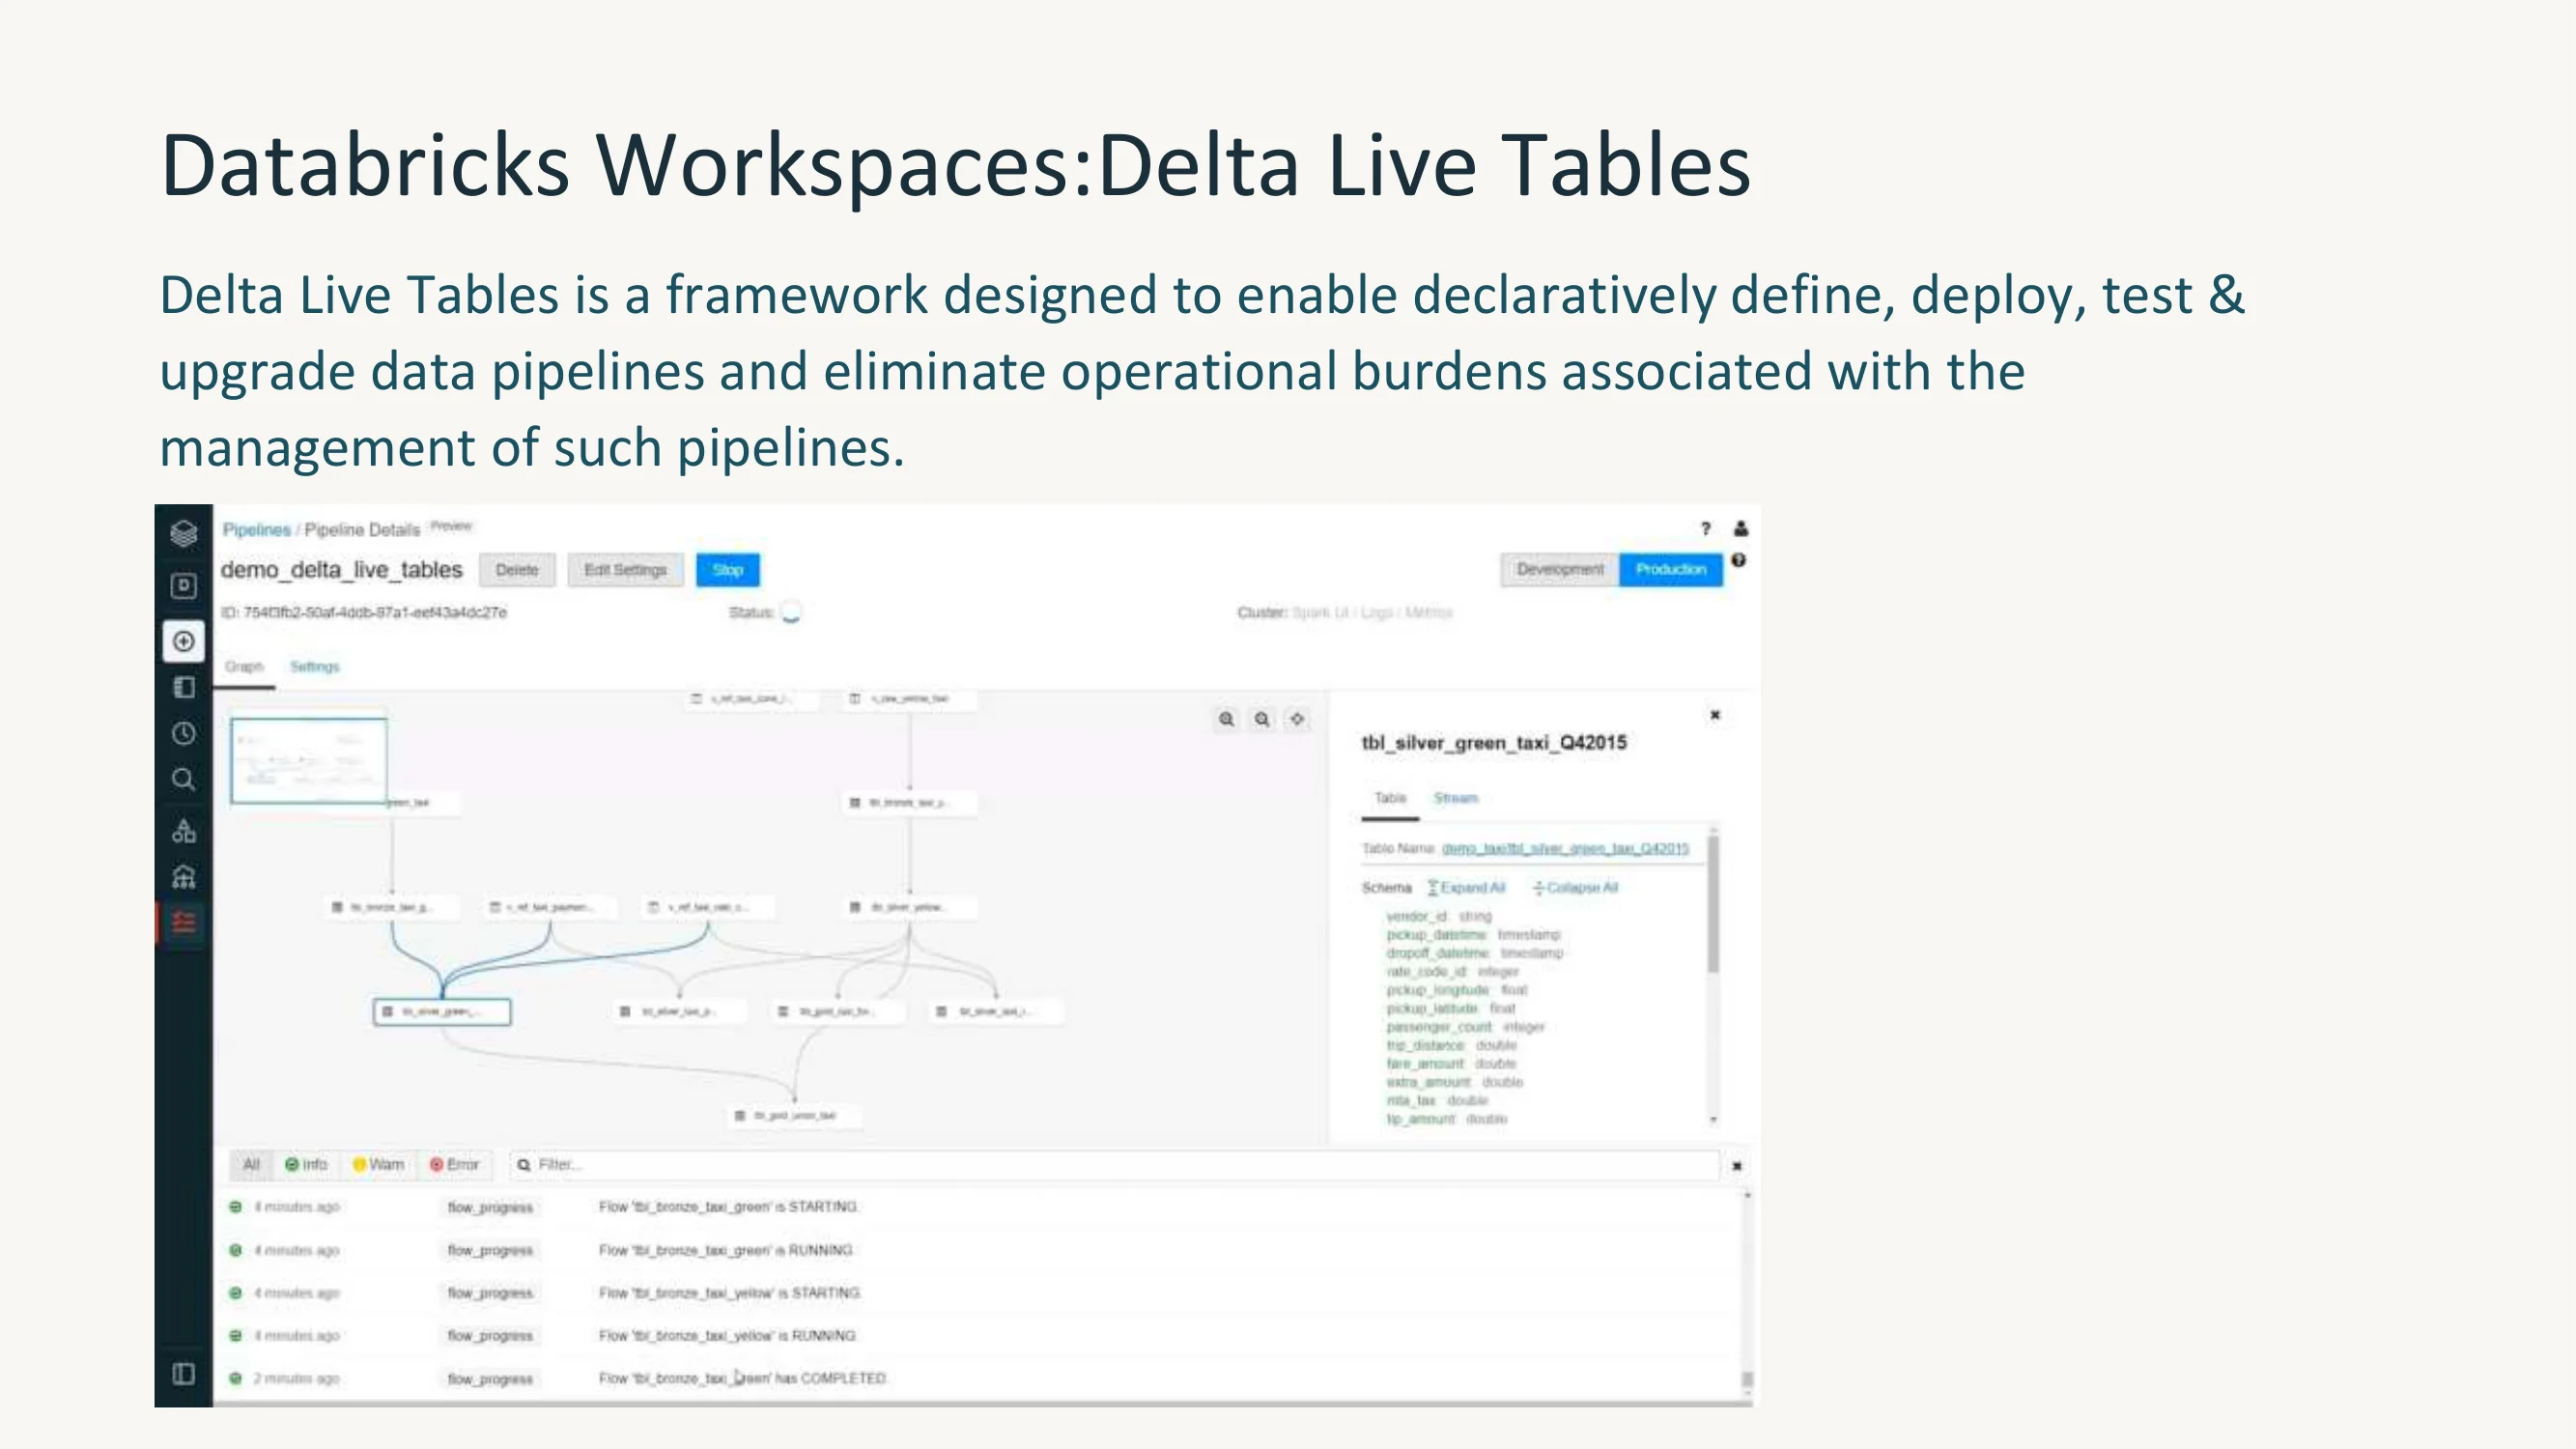The width and height of the screenshot is (2576, 1449).
Task: Switch pipeline mode to Development
Action: [1560, 569]
